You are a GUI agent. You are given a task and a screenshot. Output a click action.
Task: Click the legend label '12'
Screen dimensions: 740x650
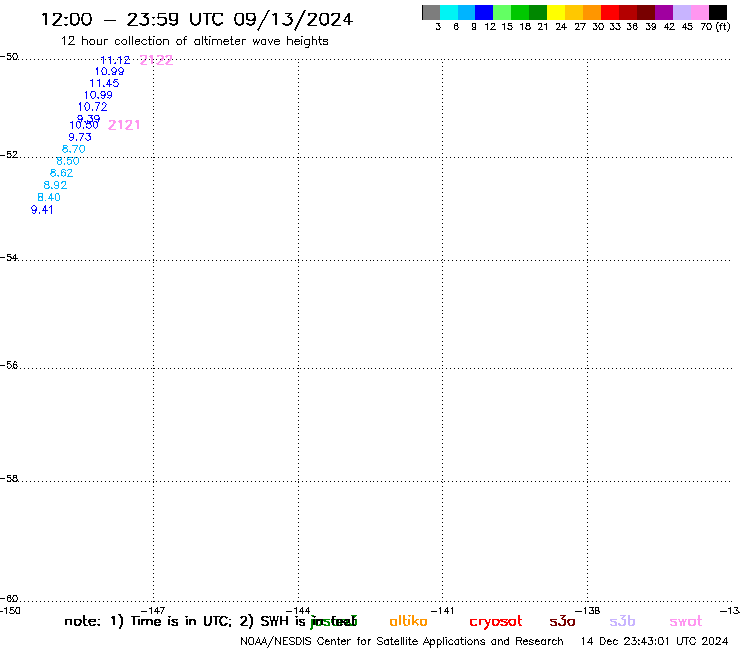coord(490,27)
